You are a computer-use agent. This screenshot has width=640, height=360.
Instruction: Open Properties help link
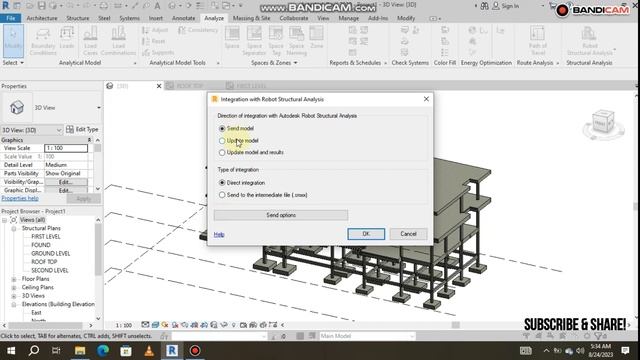(20, 198)
